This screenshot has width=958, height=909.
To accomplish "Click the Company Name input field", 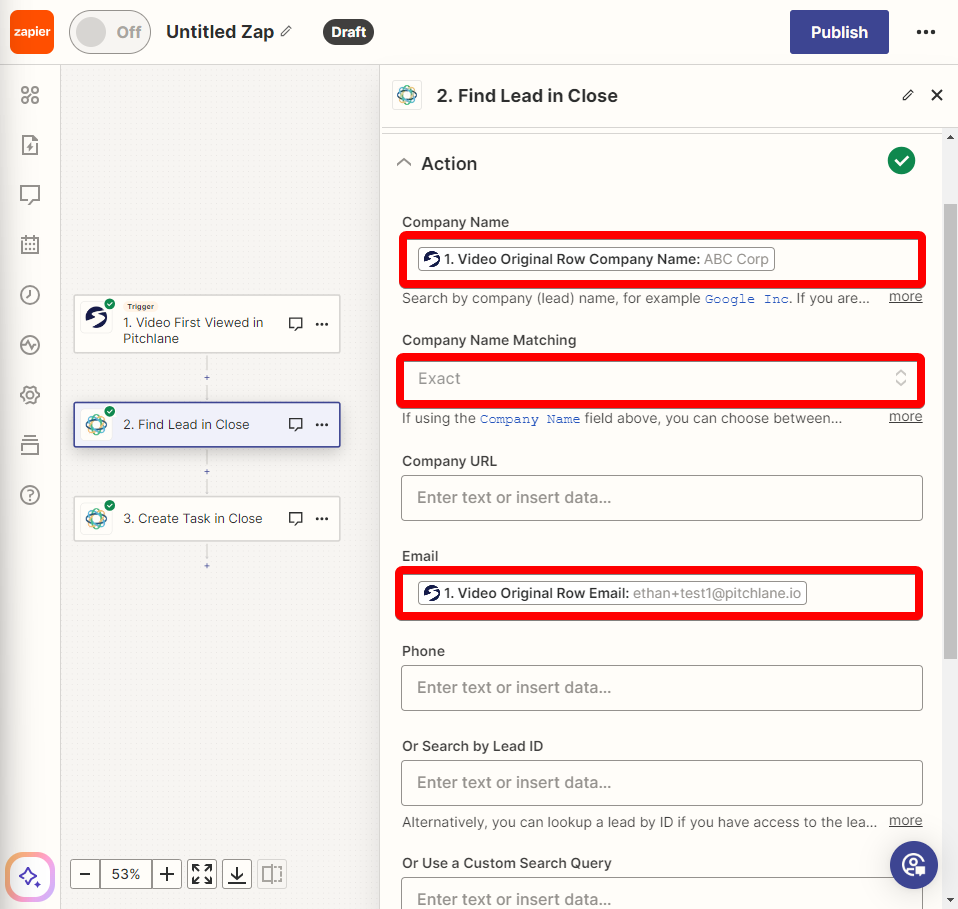I will 662,260.
